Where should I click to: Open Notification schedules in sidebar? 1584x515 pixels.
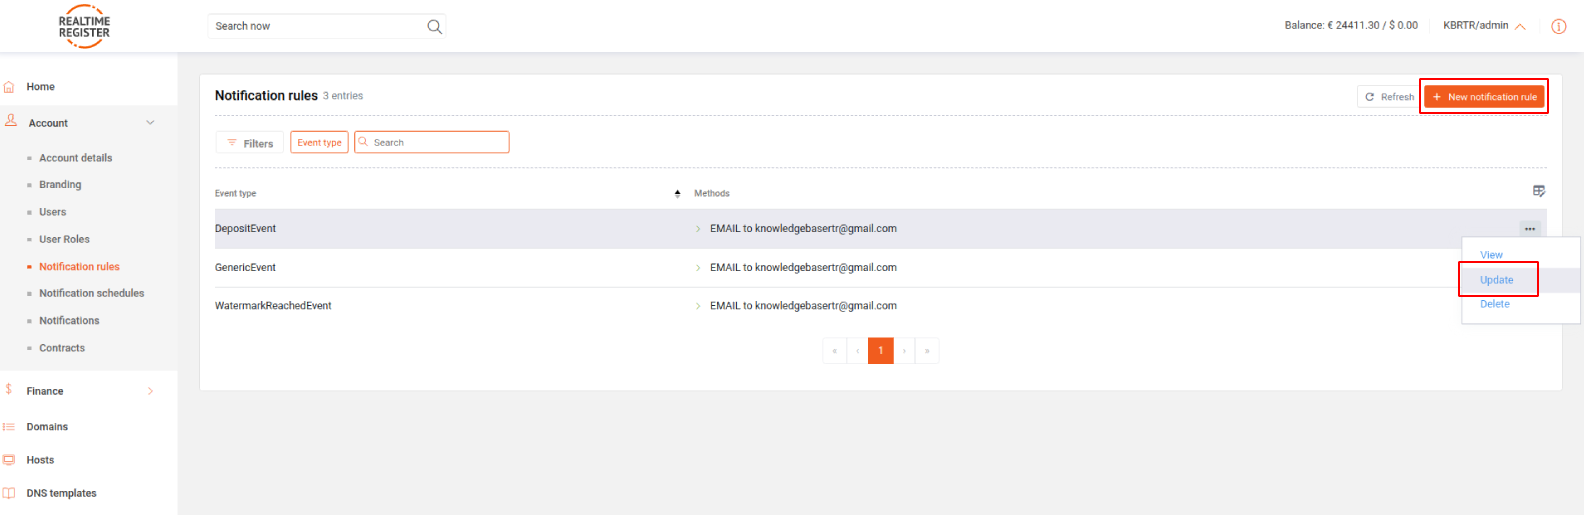[x=91, y=293]
